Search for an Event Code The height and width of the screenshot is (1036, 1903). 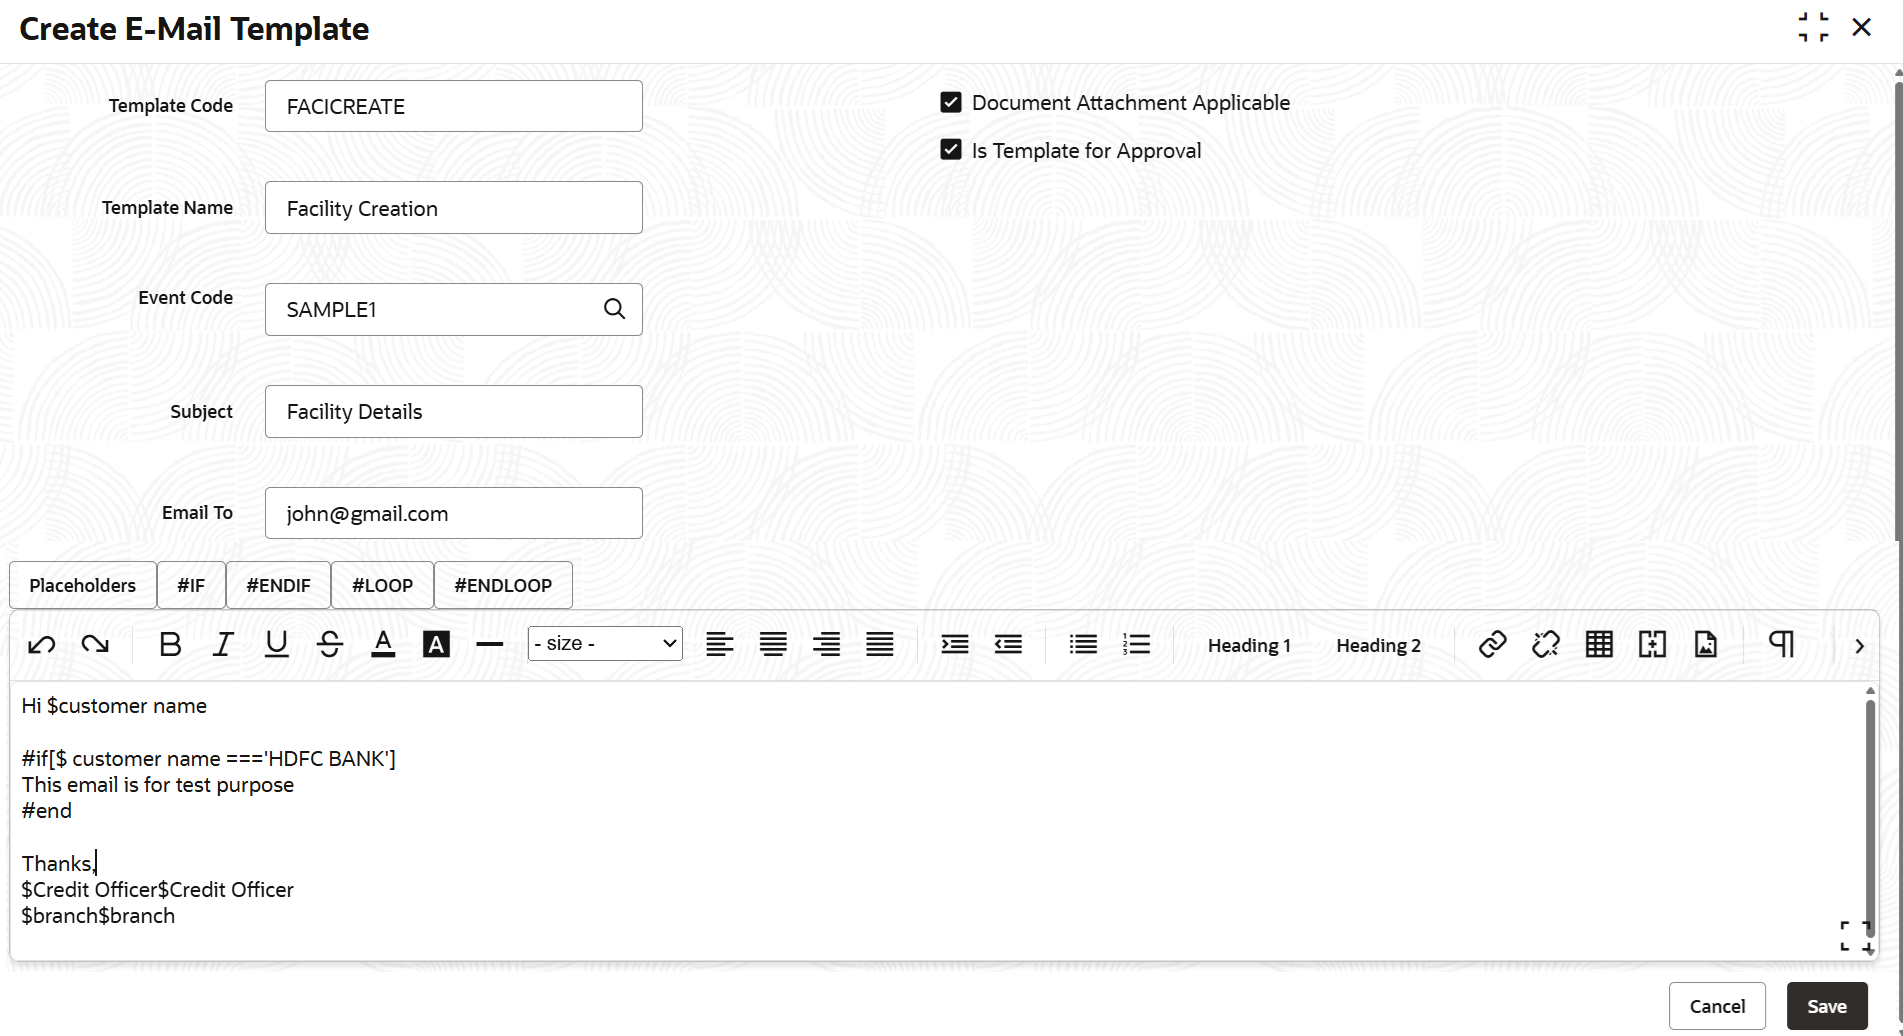615,309
